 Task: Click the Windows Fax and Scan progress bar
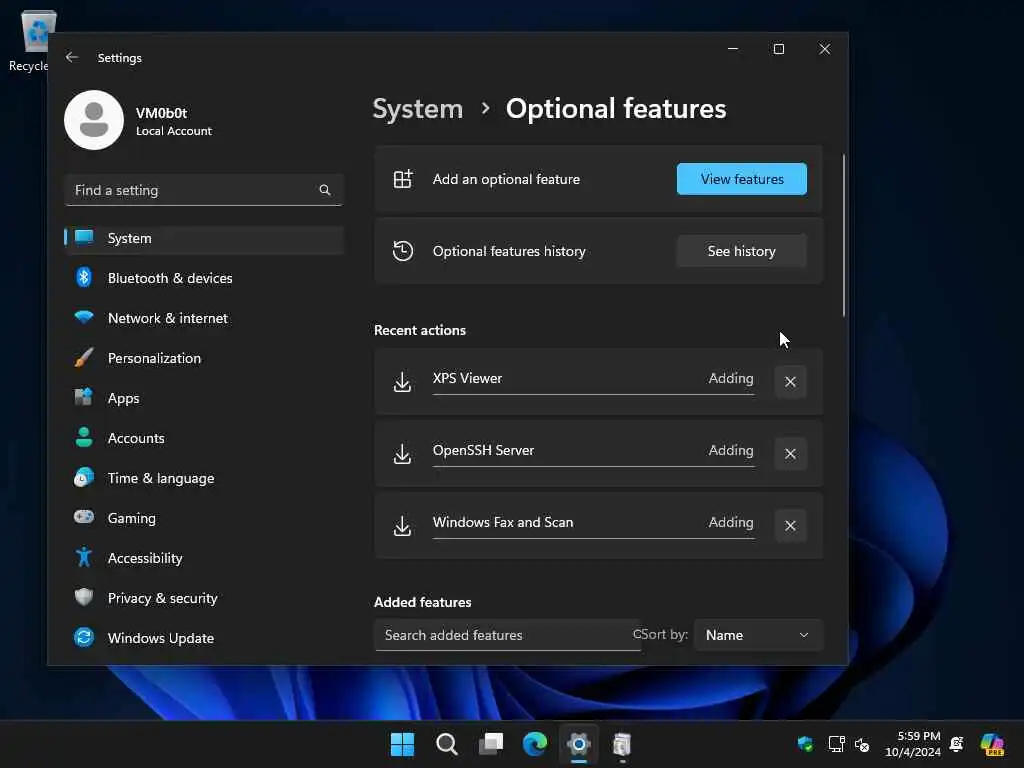tap(593, 538)
